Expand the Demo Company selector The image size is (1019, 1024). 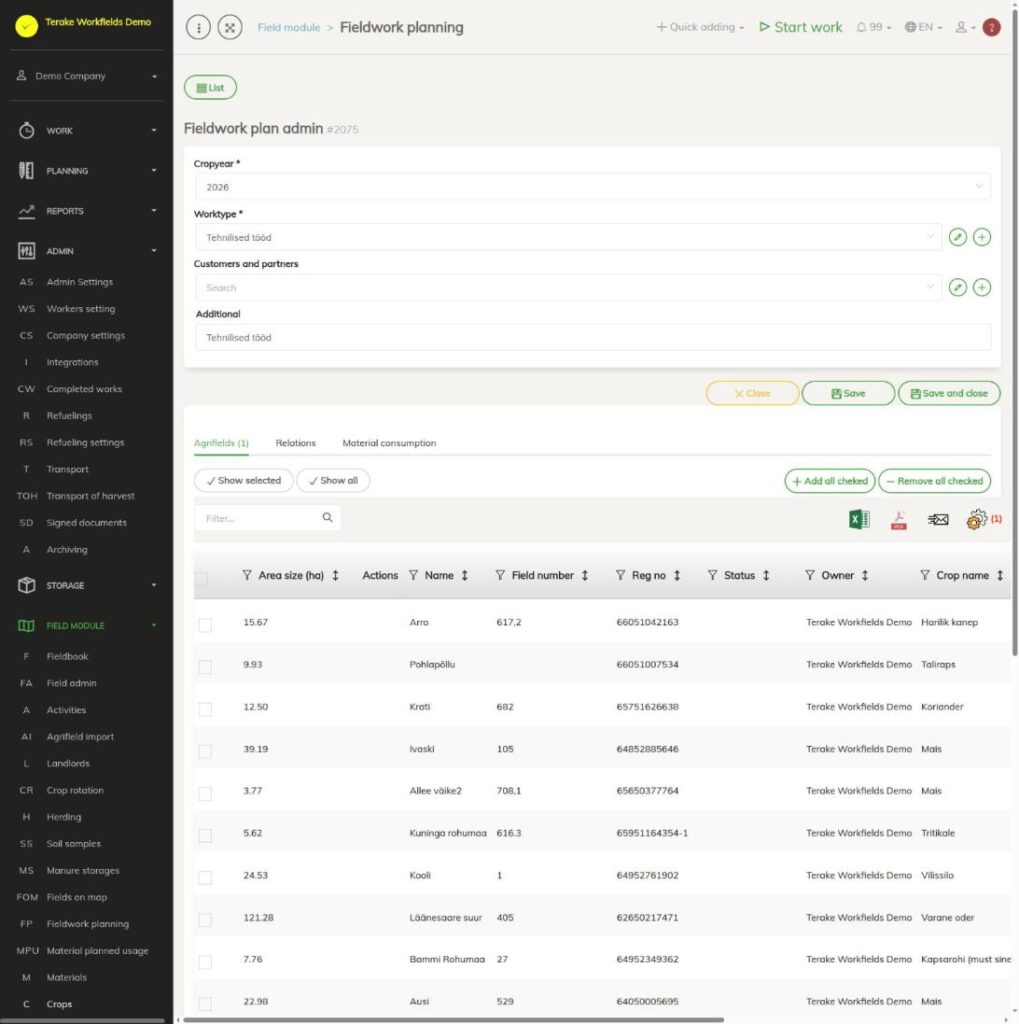click(86, 76)
